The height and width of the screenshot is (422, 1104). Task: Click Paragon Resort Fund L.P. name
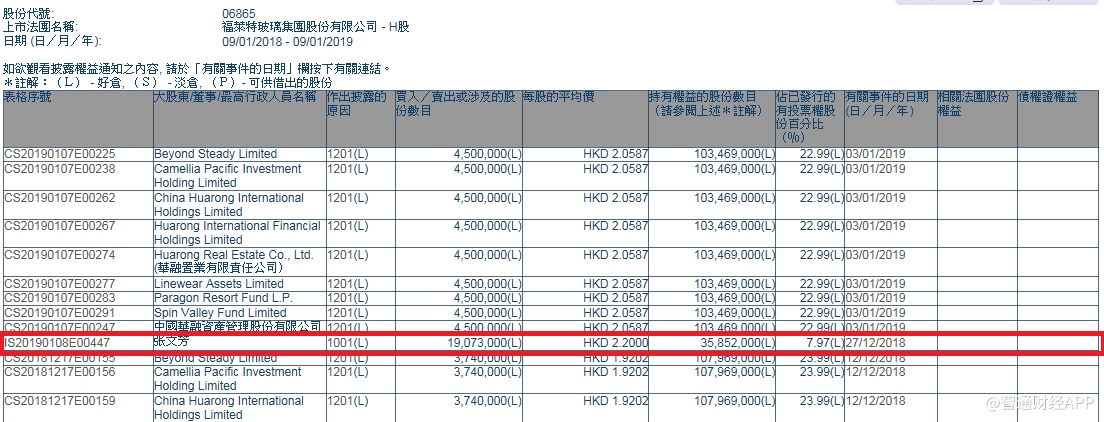pos(223,297)
